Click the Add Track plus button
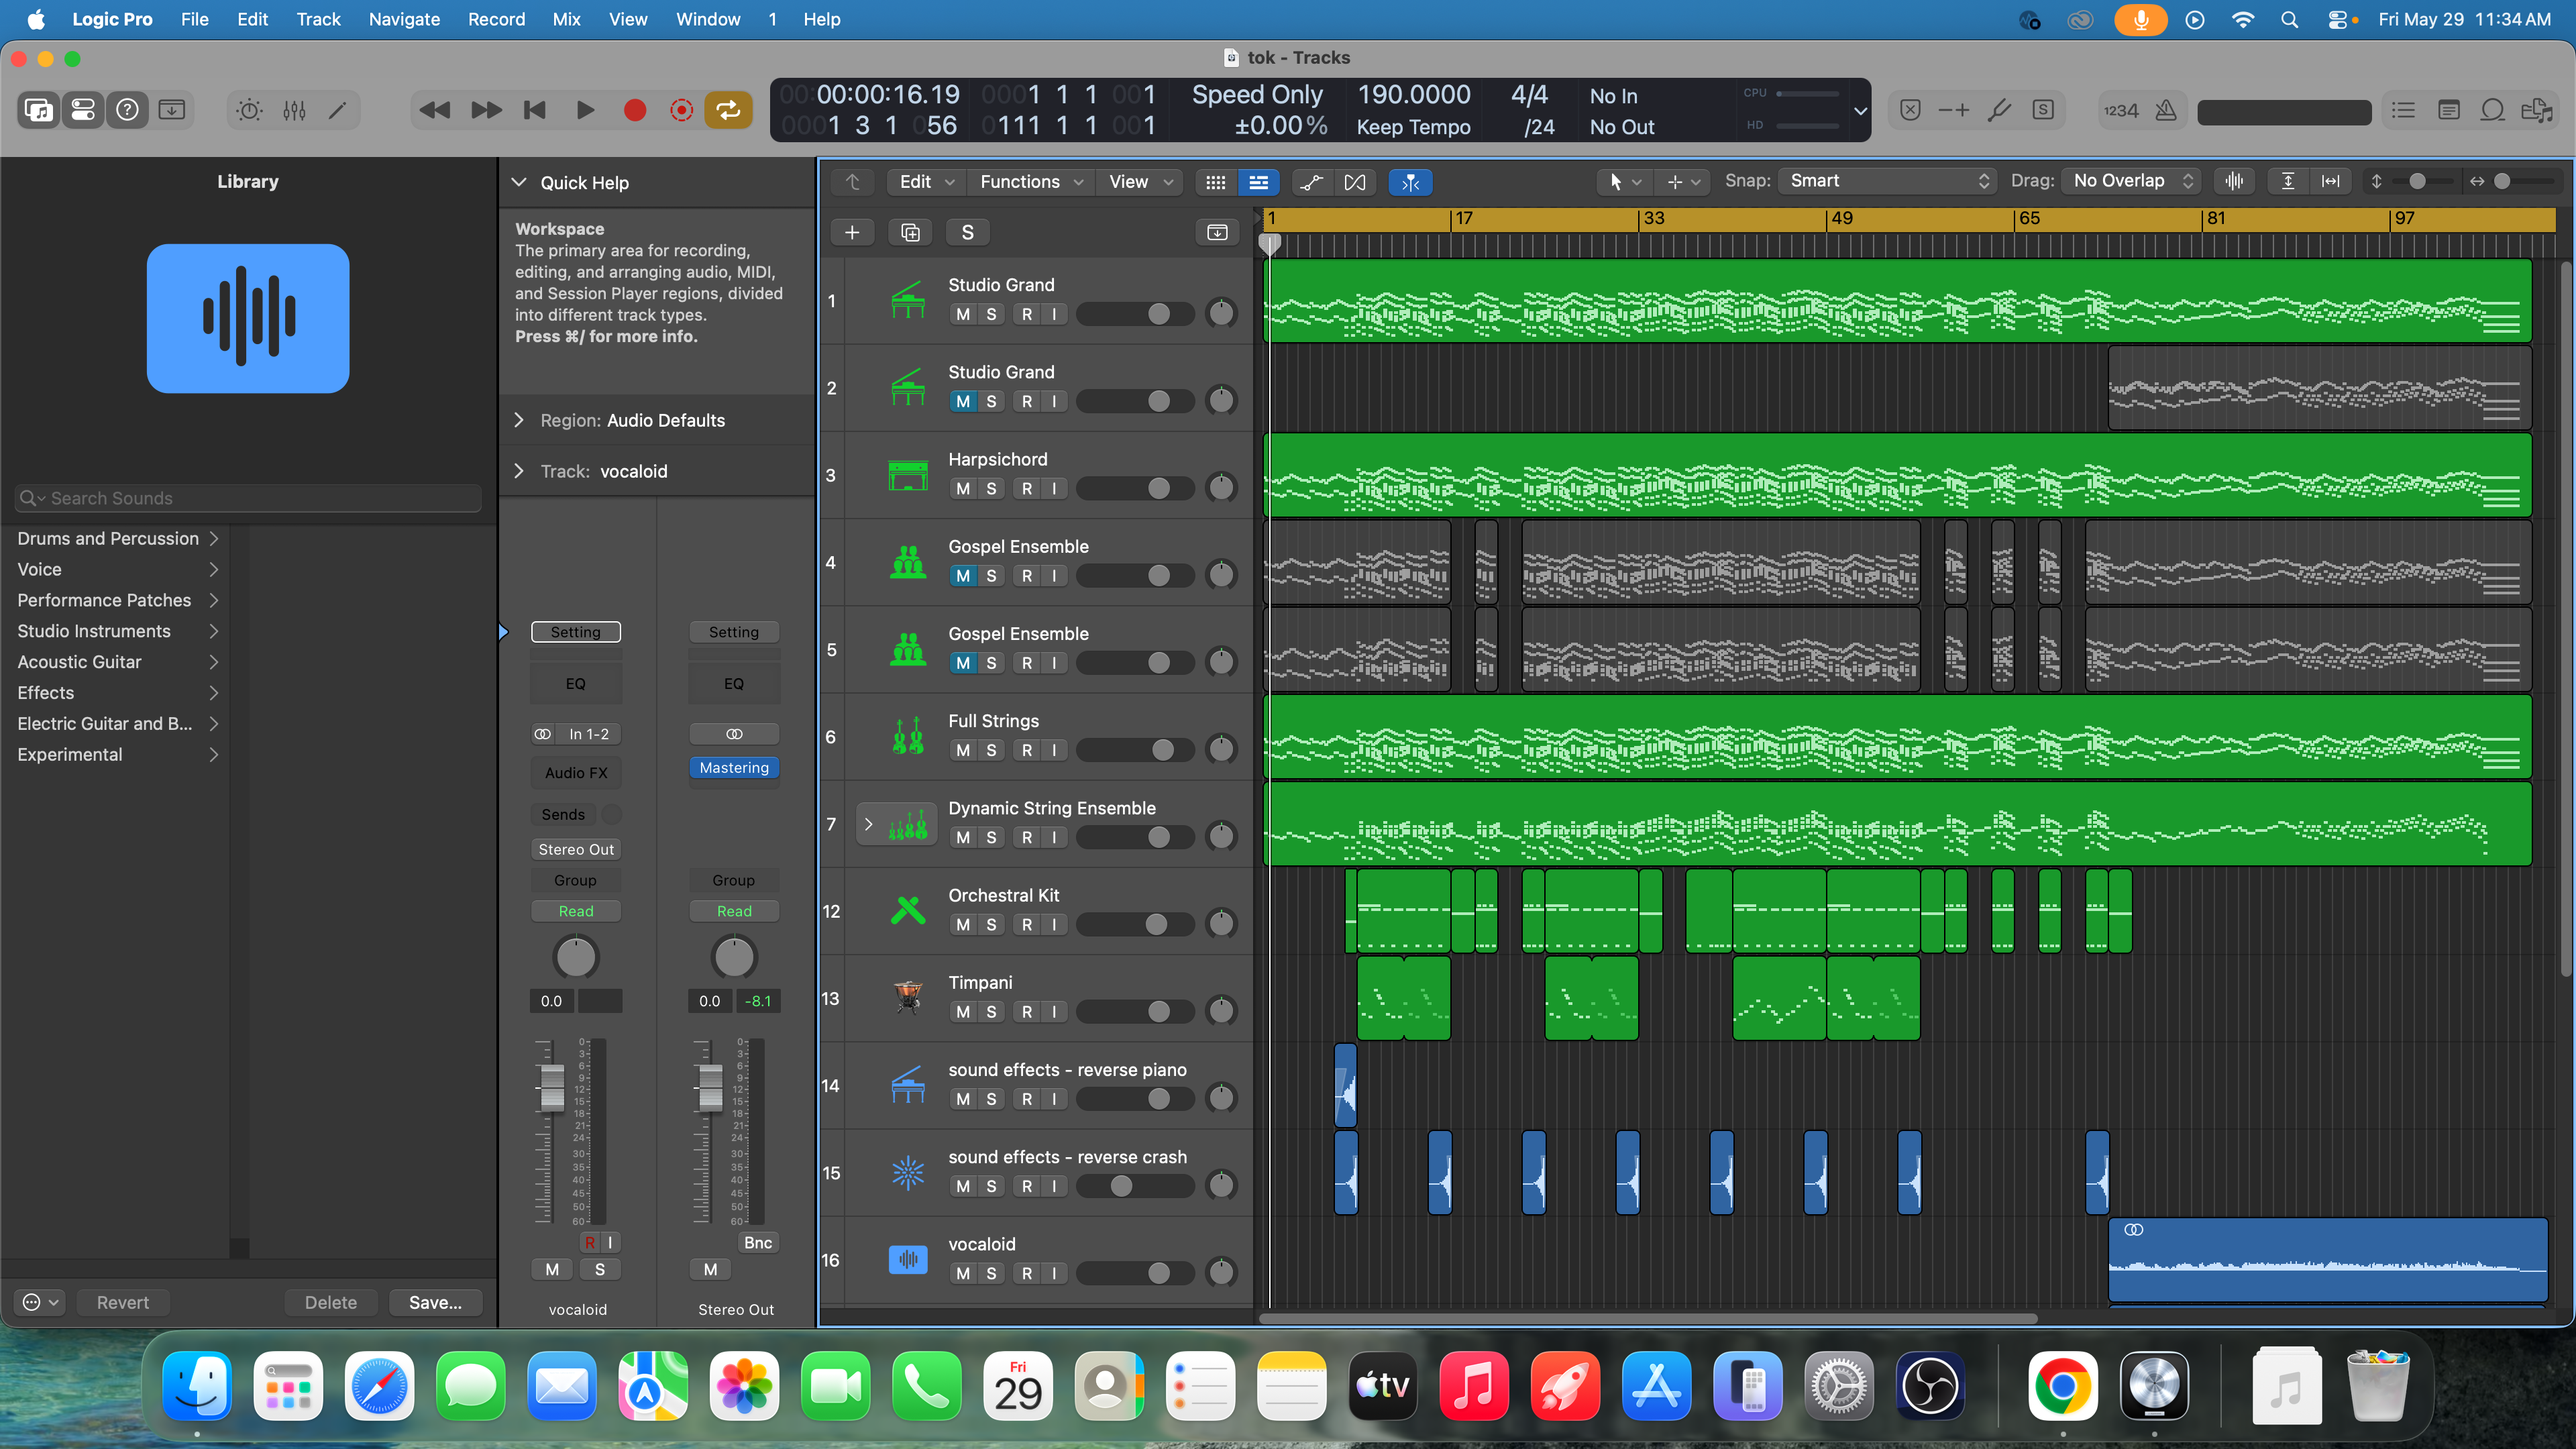Viewport: 2576px width, 1449px height. tap(852, 232)
